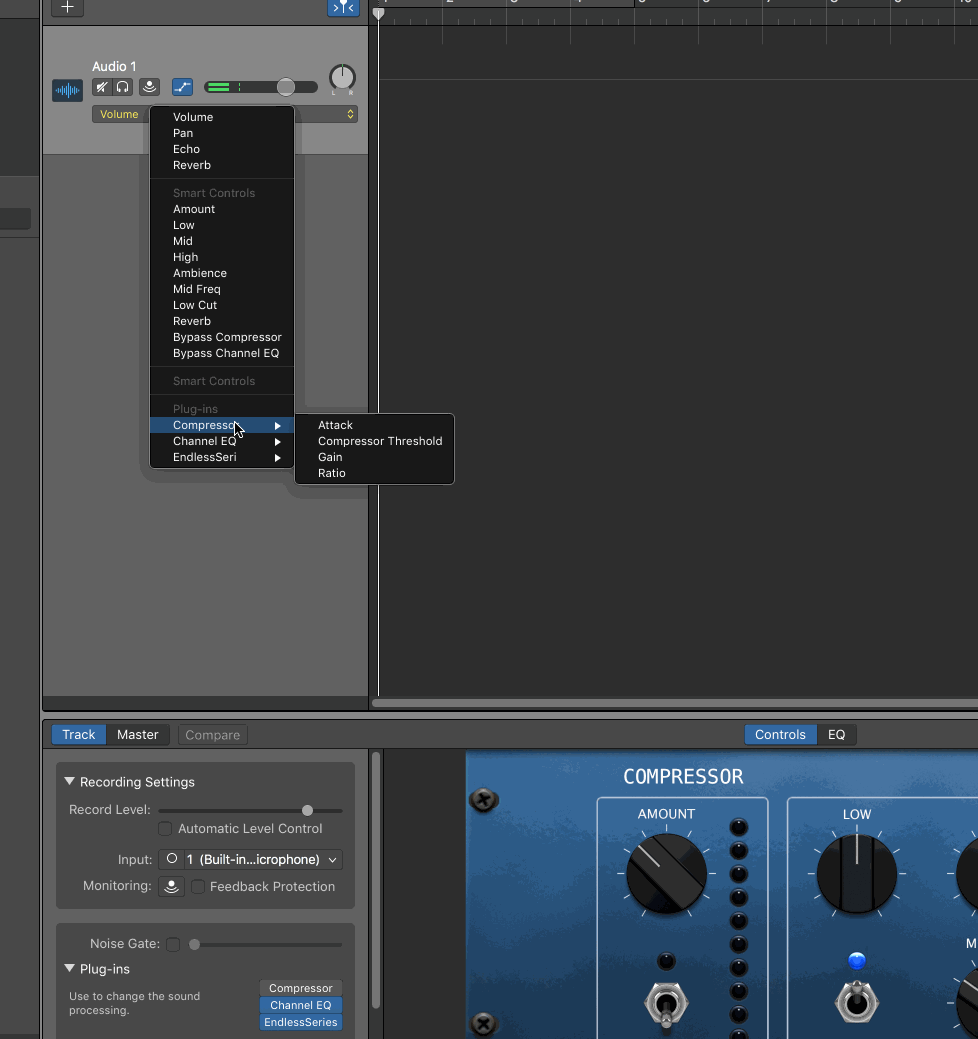Enable the Noise Gate checkbox
978x1039 pixels.
point(173,944)
